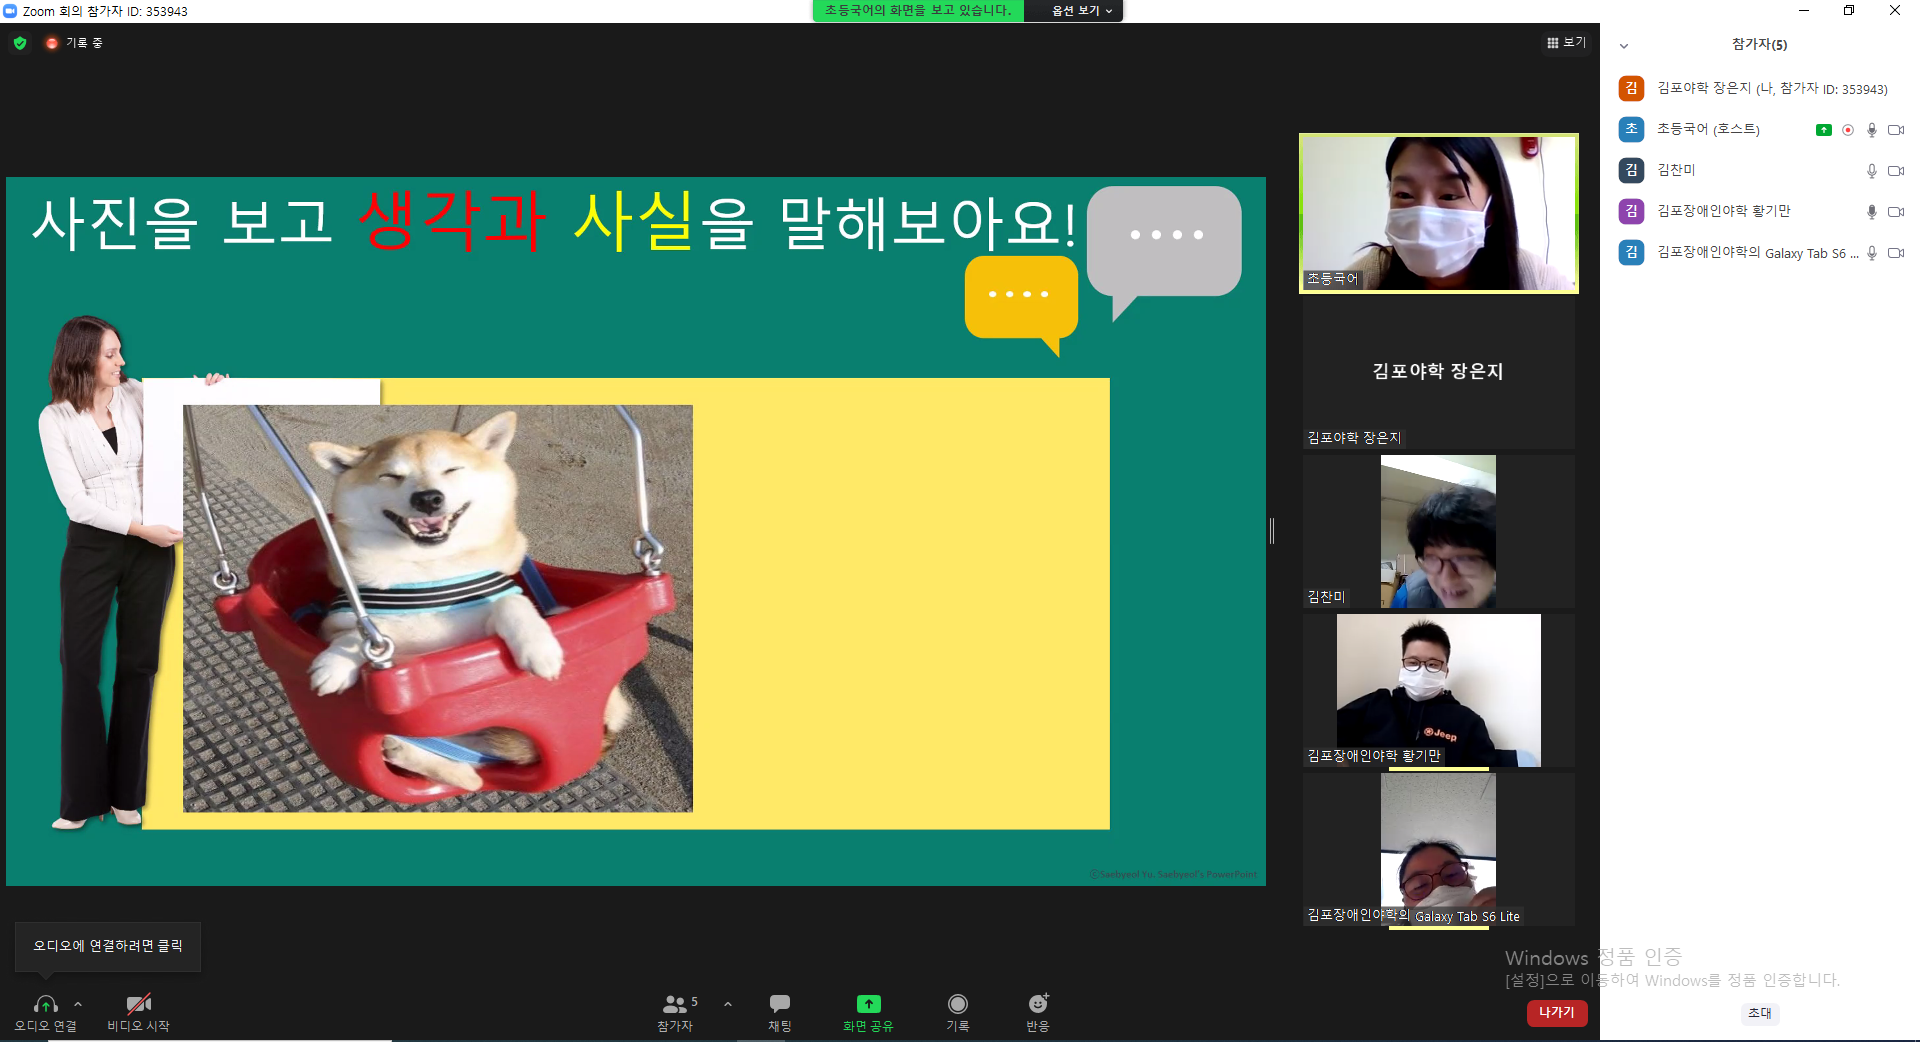Minimize the Zoom meeting window

pos(1804,10)
